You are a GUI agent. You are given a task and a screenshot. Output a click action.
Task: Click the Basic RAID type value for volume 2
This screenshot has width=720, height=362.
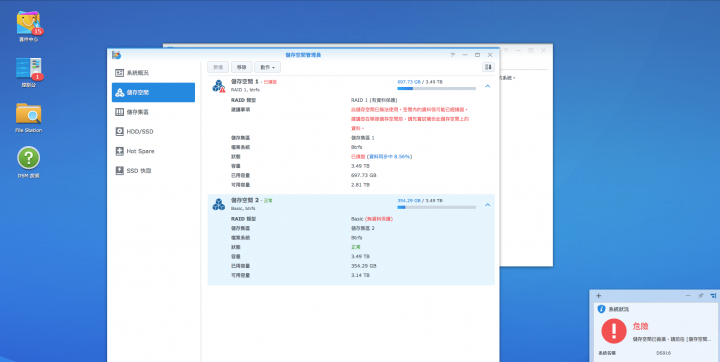pyautogui.click(x=371, y=219)
